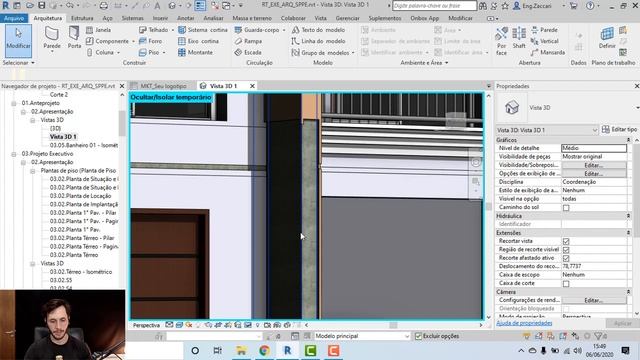The width and height of the screenshot is (640, 360).
Task: Select the Modificar tool
Action: (18, 40)
